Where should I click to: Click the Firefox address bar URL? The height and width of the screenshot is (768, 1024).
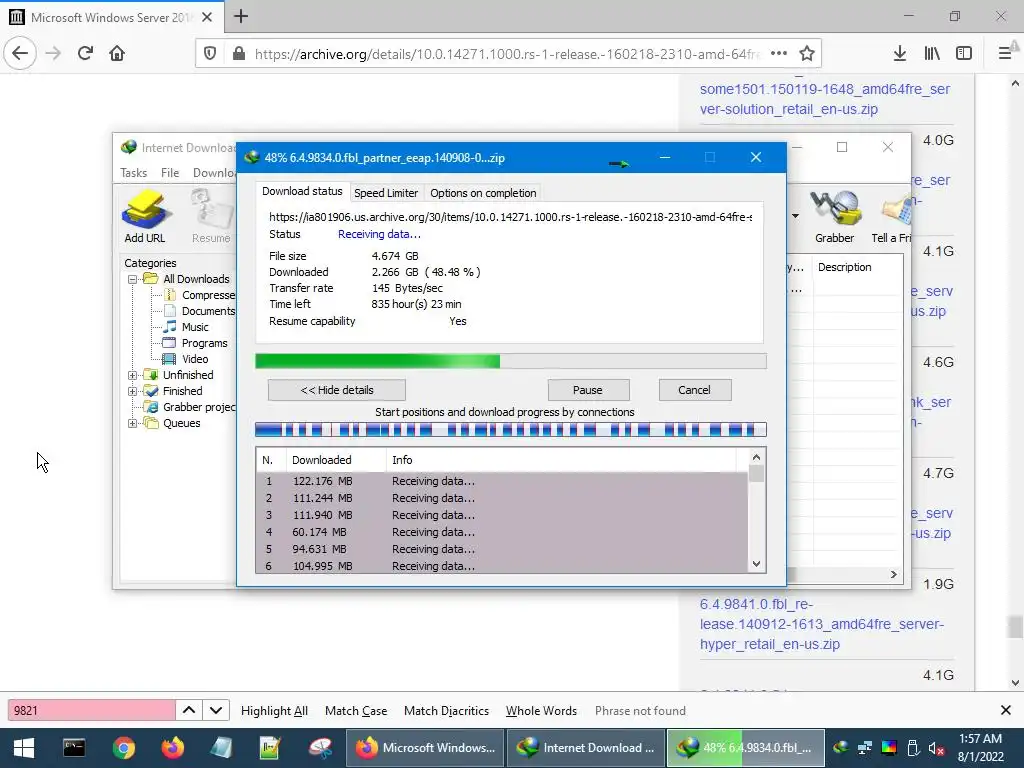point(506,54)
